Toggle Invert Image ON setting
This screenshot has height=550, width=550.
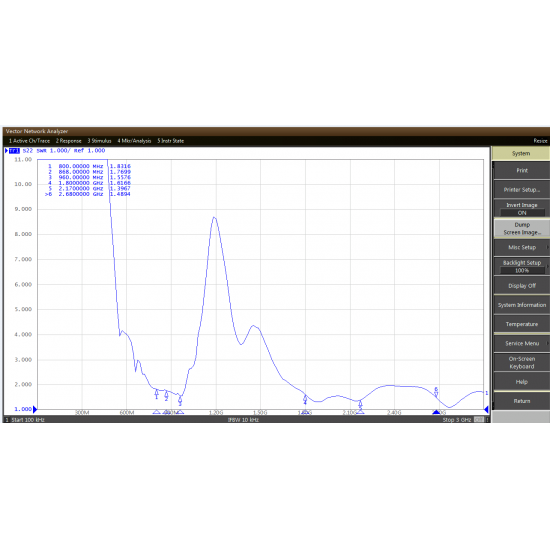(522, 209)
